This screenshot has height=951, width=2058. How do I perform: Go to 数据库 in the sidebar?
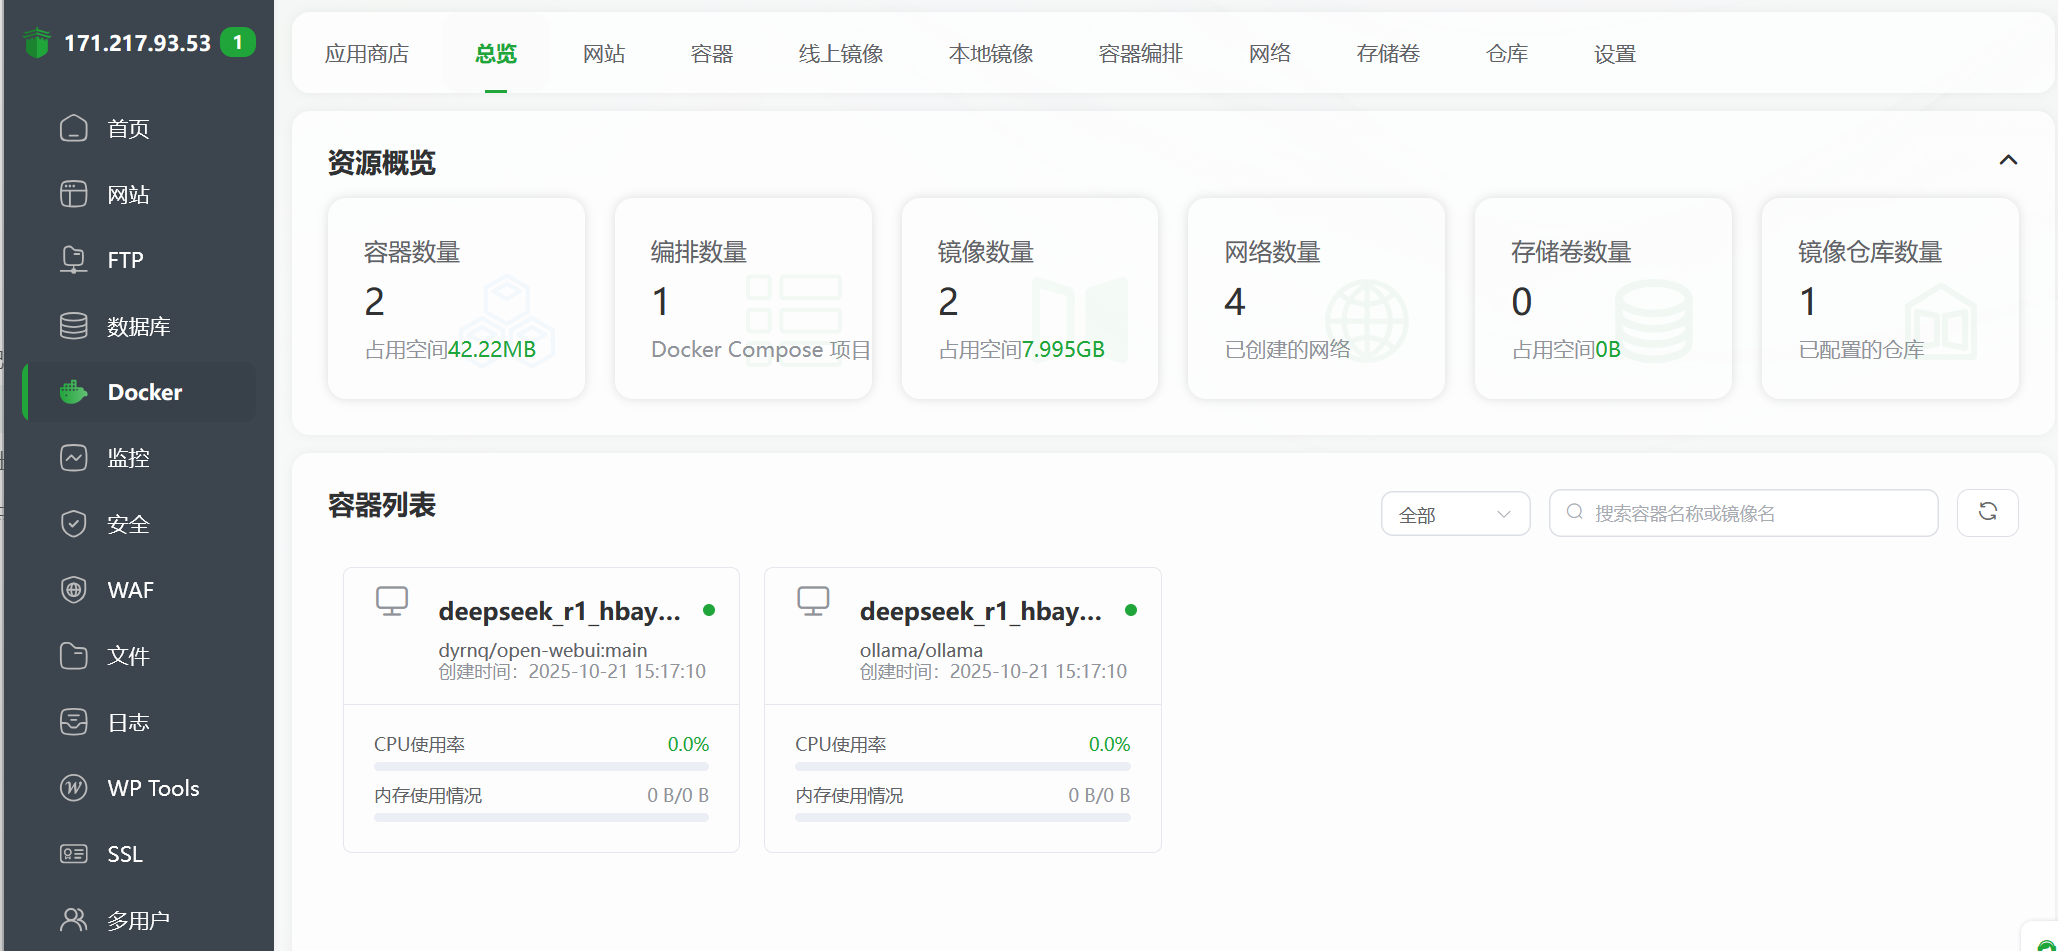(x=140, y=326)
